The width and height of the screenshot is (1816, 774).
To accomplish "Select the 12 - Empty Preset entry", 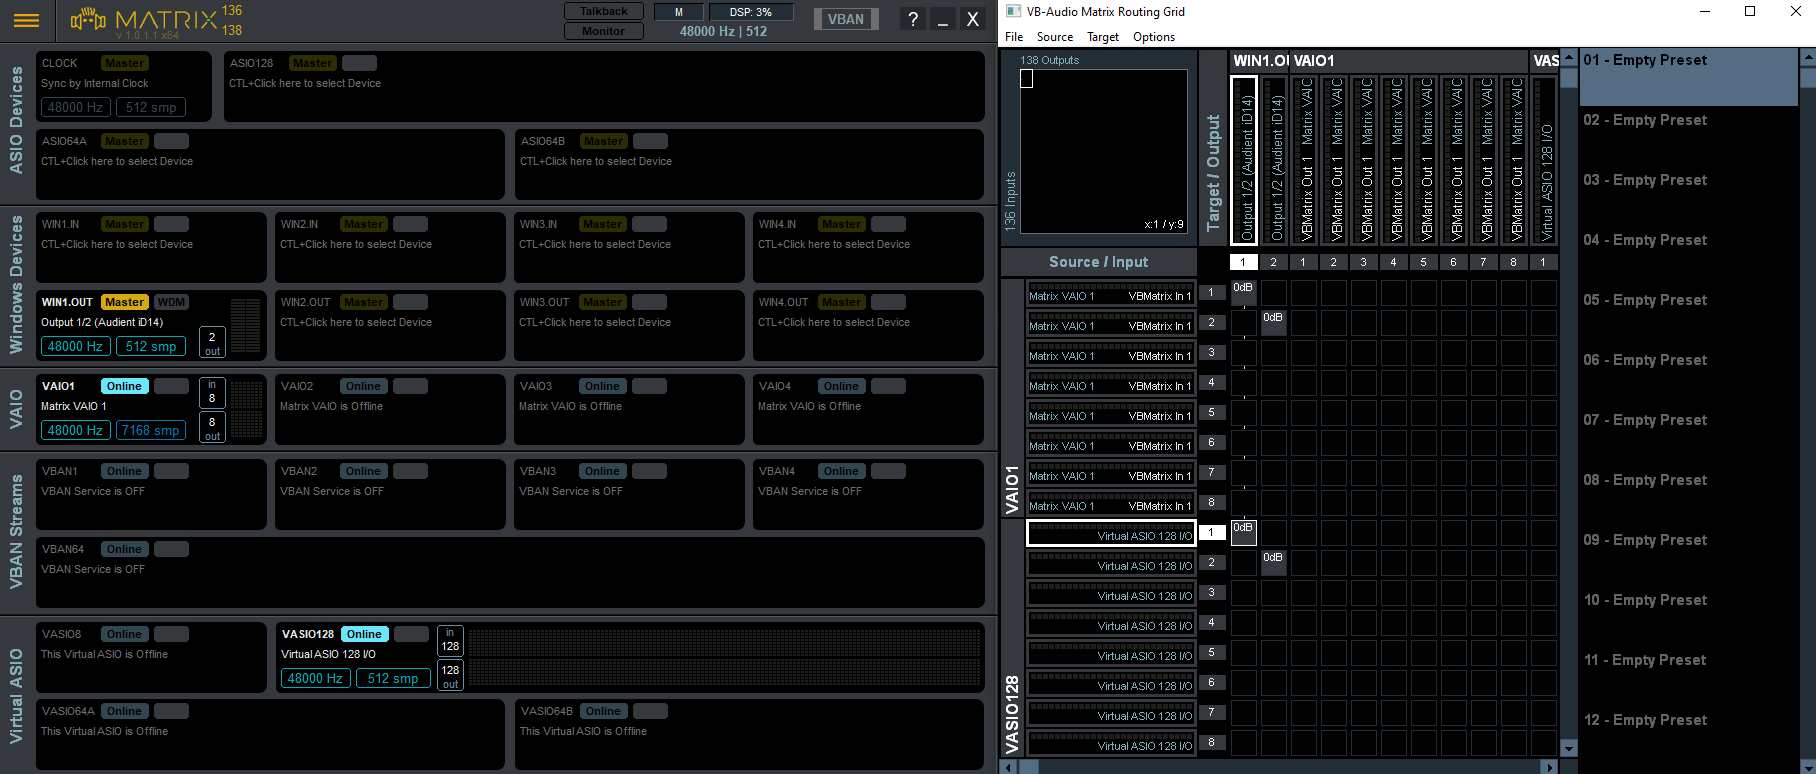I will tap(1689, 736).
